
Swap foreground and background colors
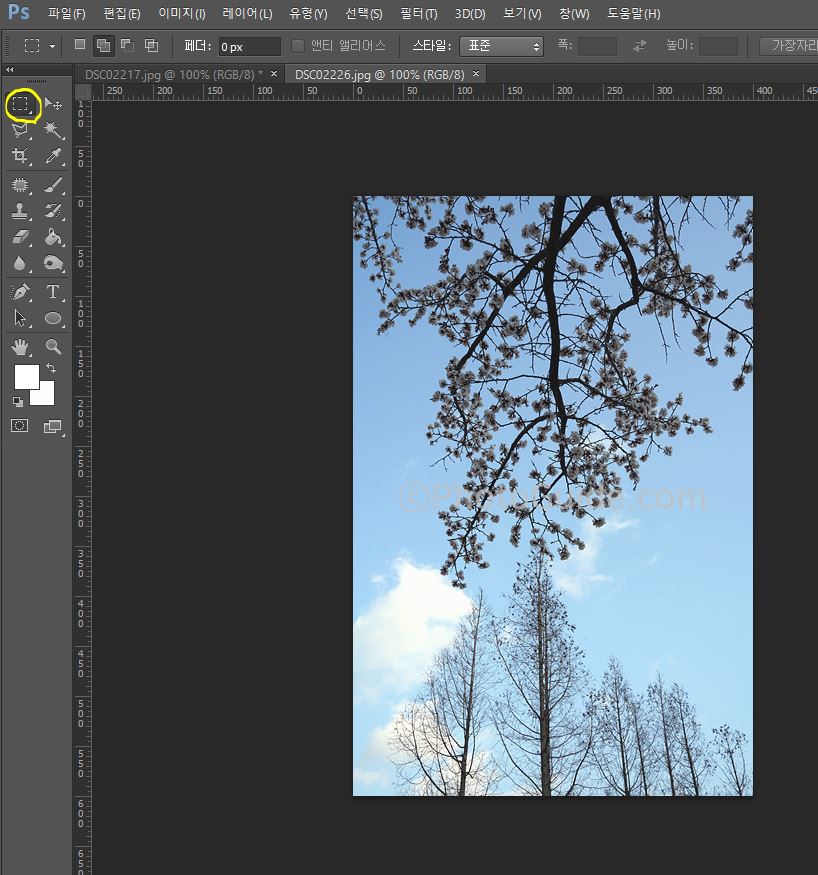(x=51, y=368)
